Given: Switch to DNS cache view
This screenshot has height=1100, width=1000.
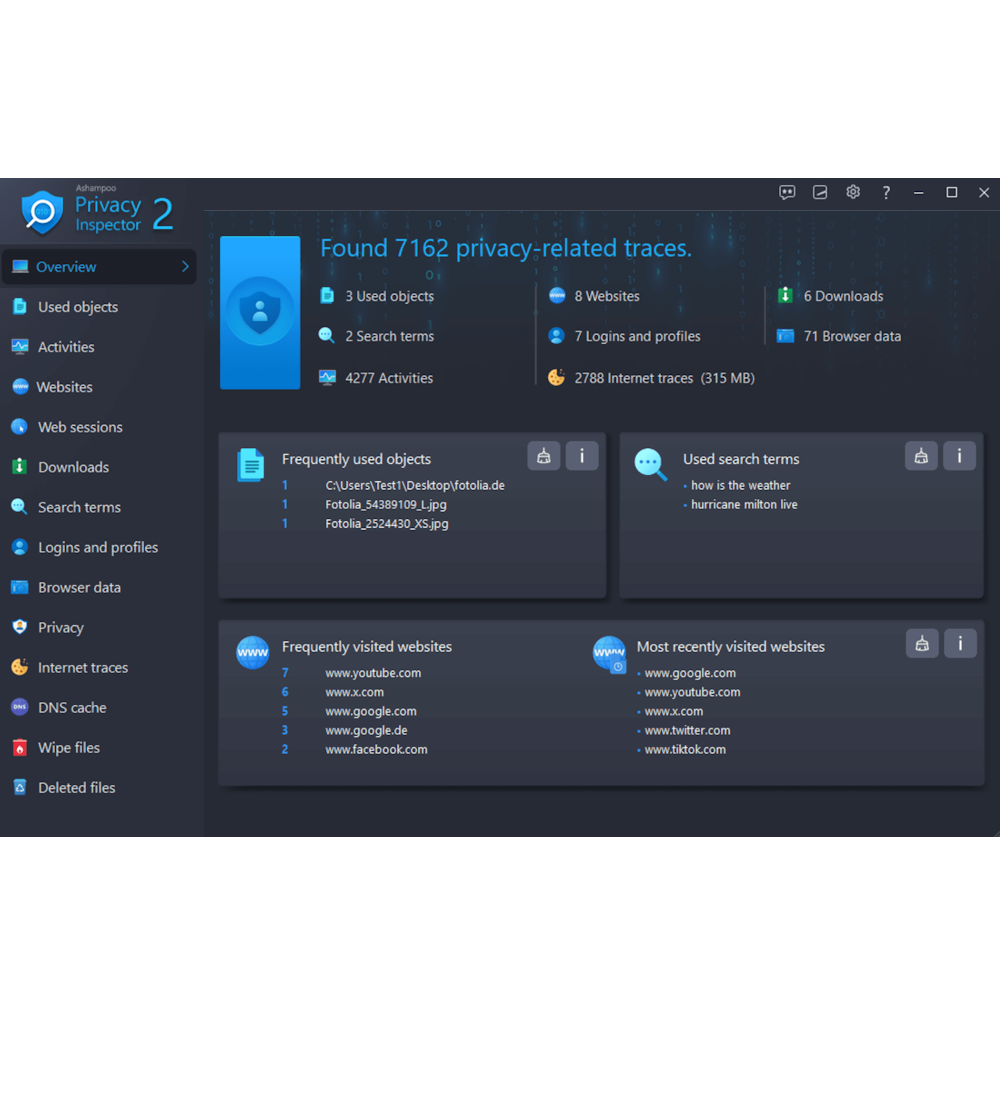Looking at the screenshot, I should coord(72,708).
